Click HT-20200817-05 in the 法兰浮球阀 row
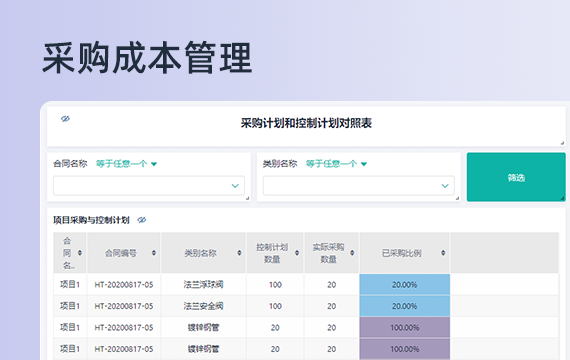570x360 pixels. (x=124, y=285)
